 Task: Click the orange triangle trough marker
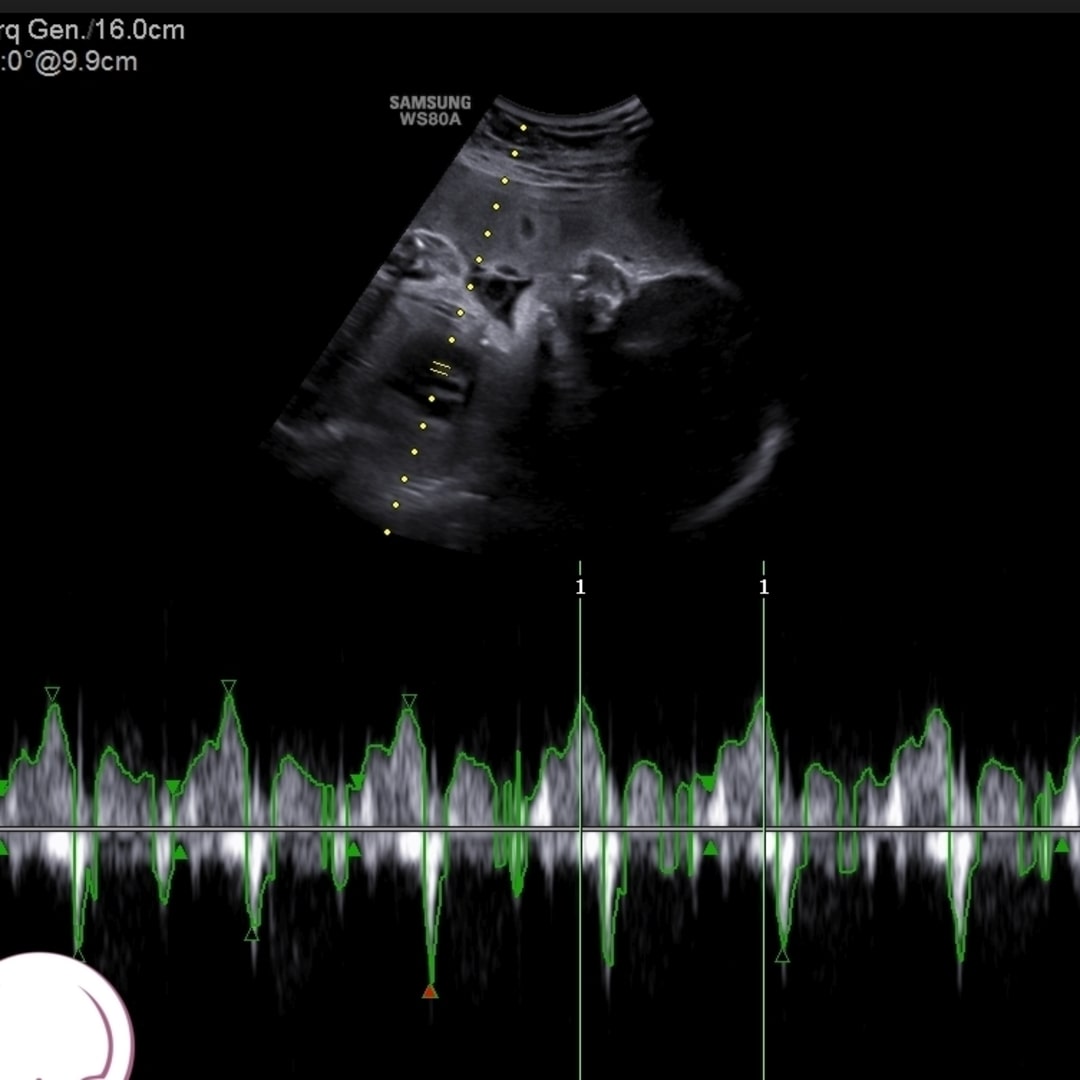430,991
